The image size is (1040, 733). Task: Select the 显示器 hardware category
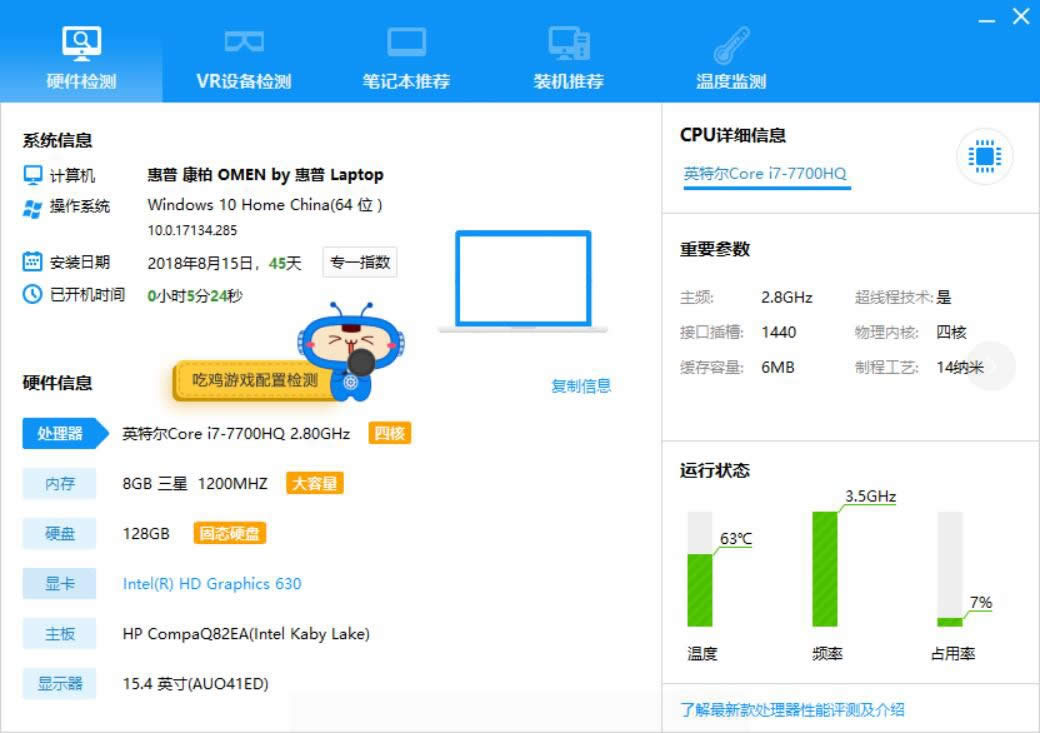click(59, 684)
